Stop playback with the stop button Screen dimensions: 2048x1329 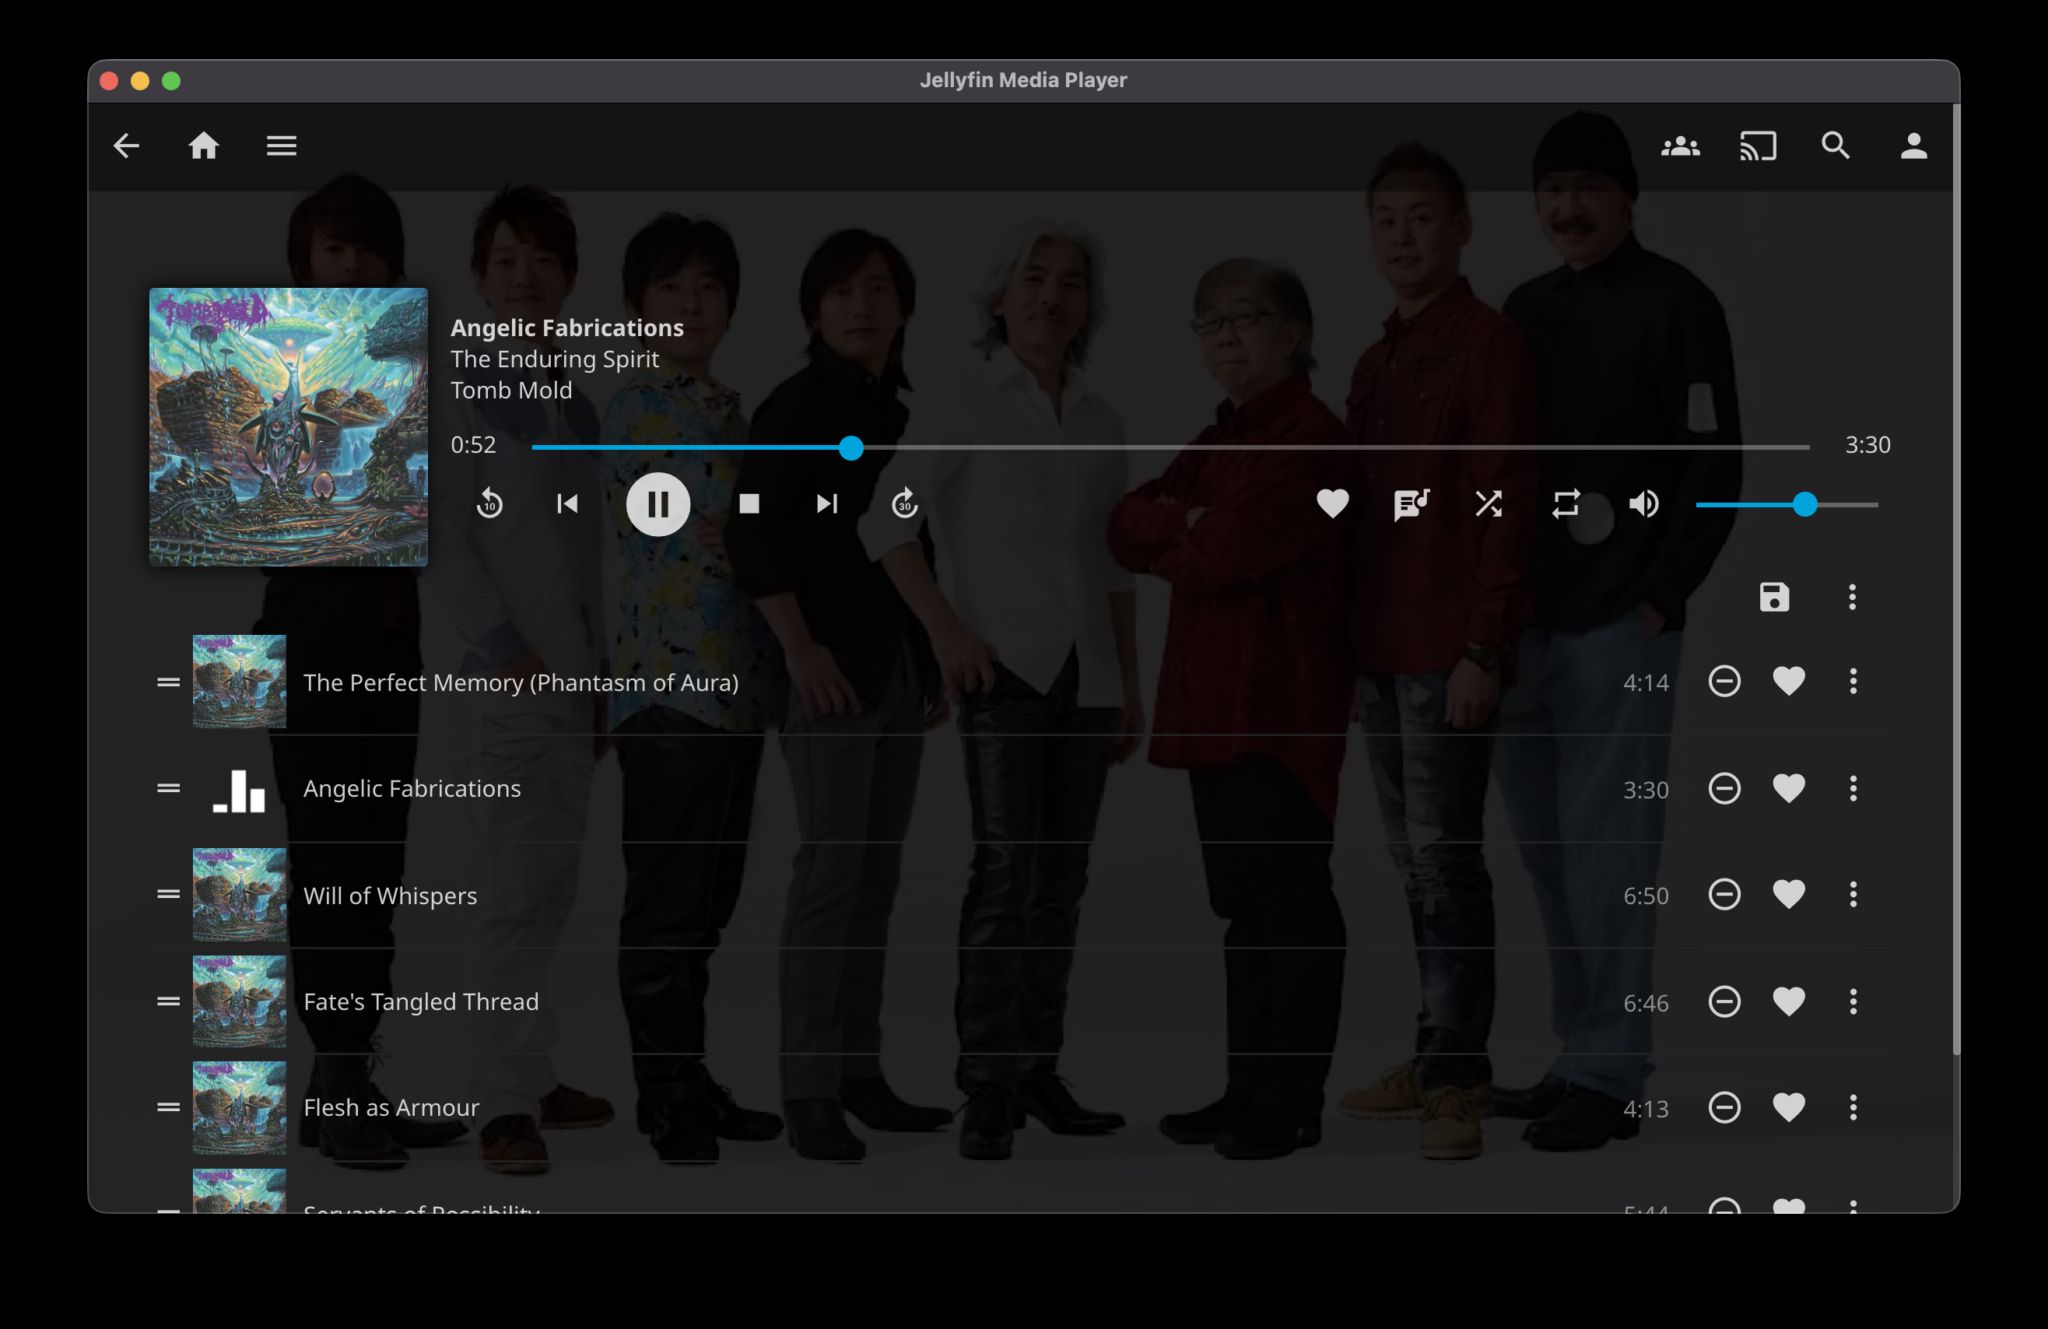tap(749, 504)
